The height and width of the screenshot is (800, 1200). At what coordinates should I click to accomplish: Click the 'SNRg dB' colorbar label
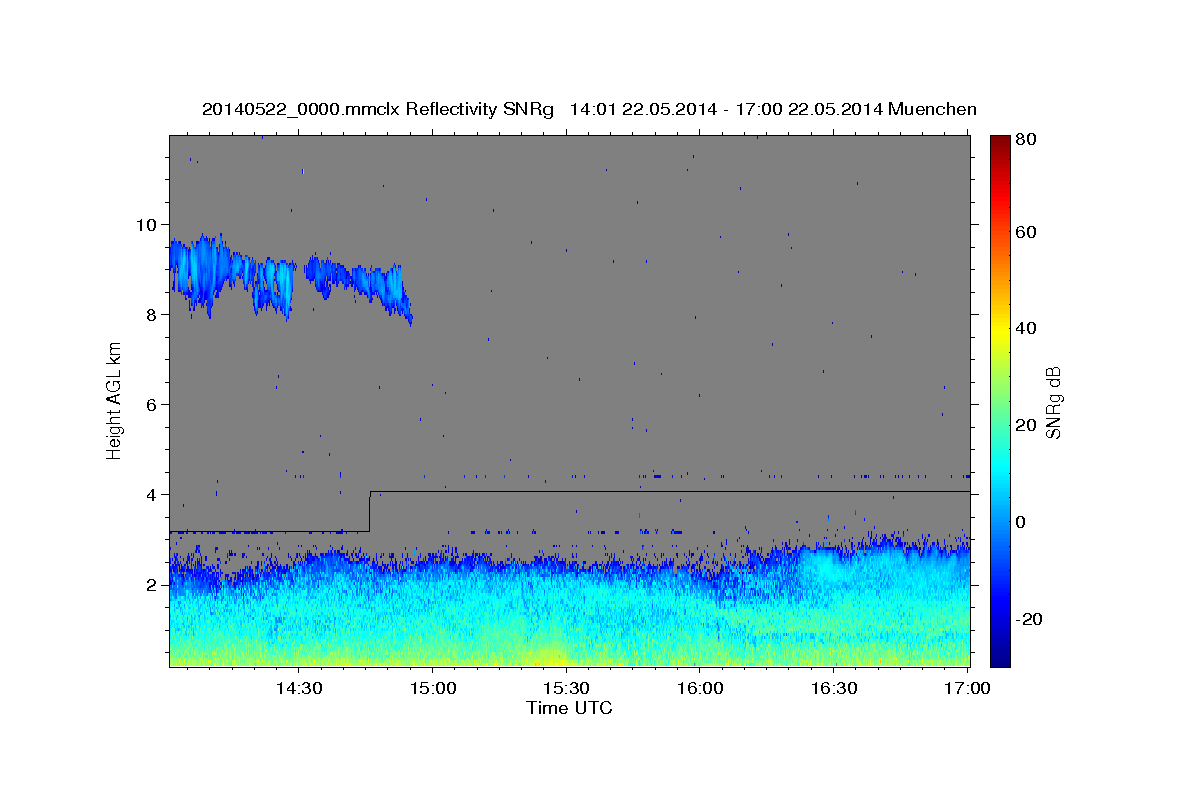click(x=1053, y=402)
